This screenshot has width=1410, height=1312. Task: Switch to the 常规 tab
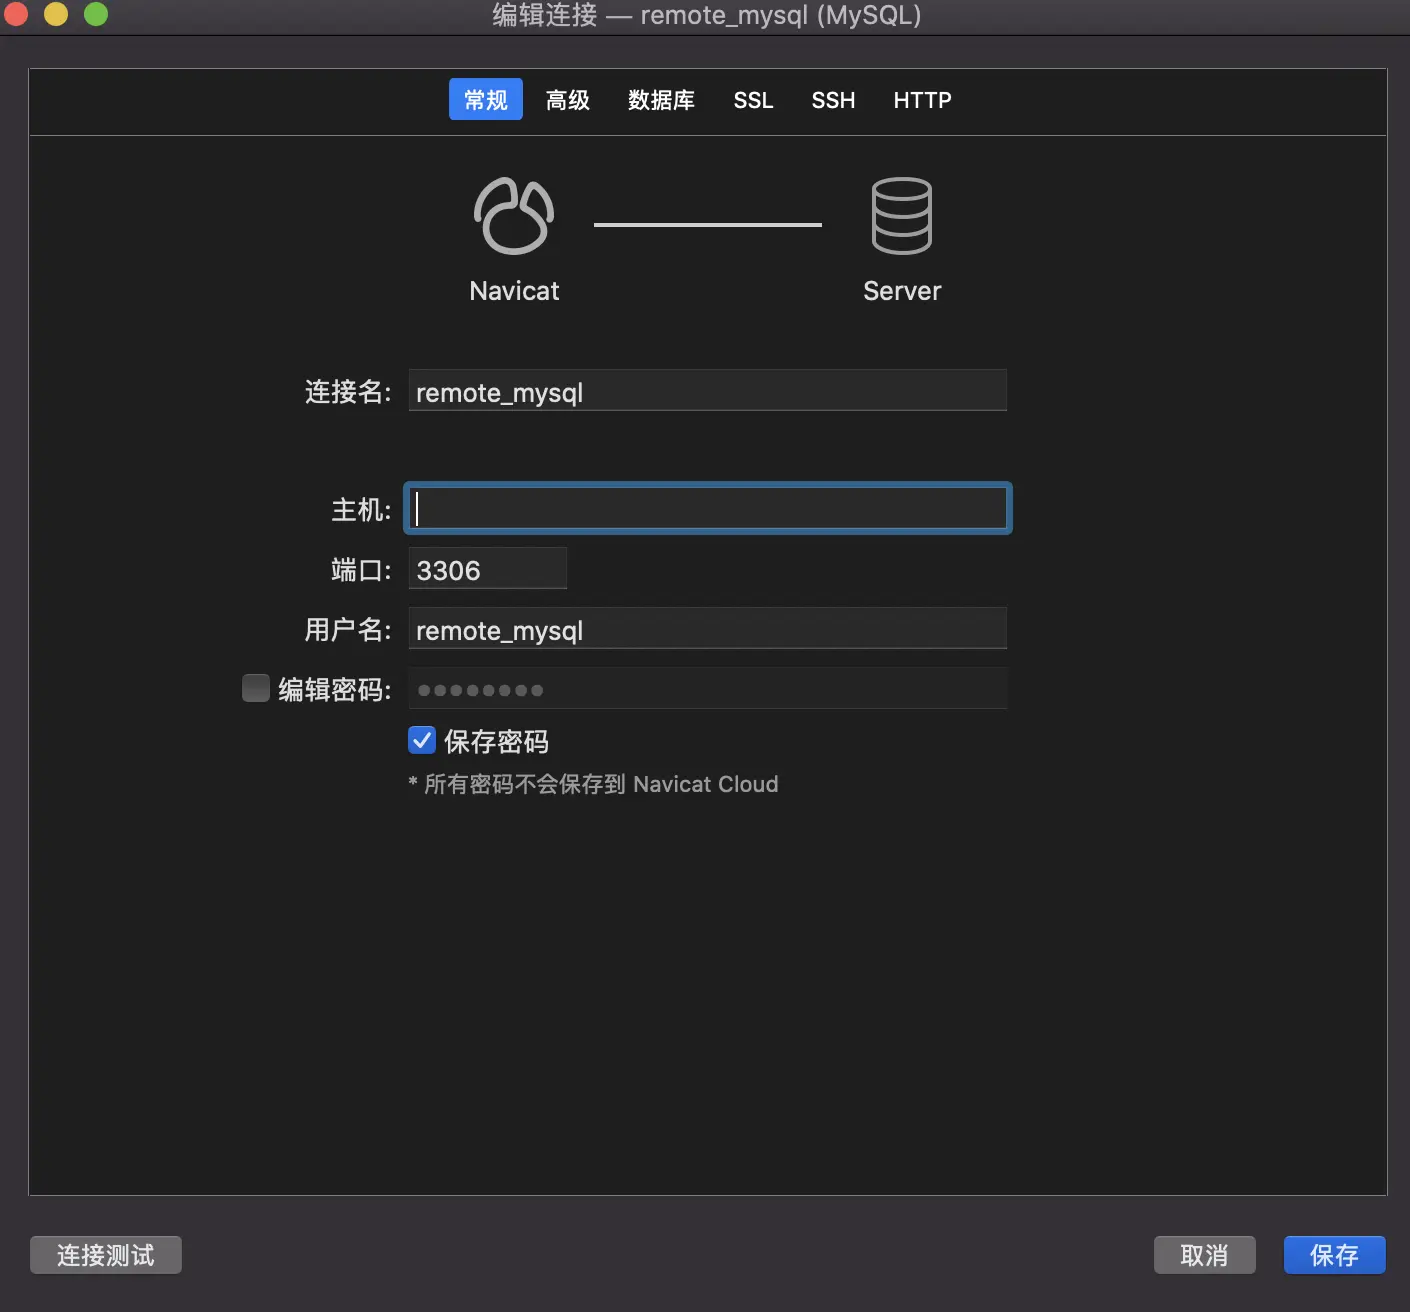click(x=486, y=100)
